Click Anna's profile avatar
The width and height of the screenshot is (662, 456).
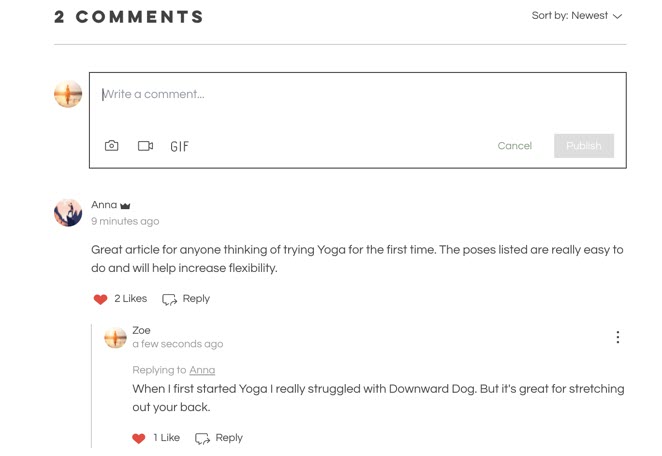click(68, 212)
